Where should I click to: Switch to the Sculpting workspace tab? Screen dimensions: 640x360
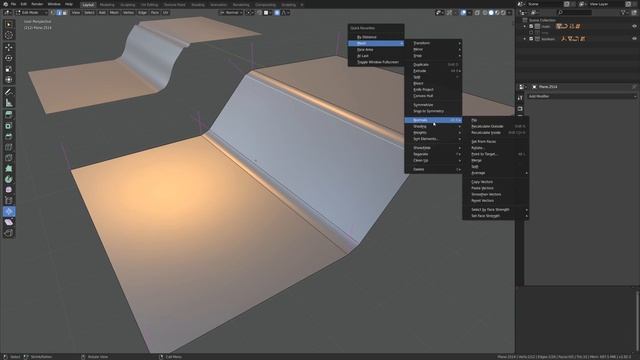[x=128, y=4]
